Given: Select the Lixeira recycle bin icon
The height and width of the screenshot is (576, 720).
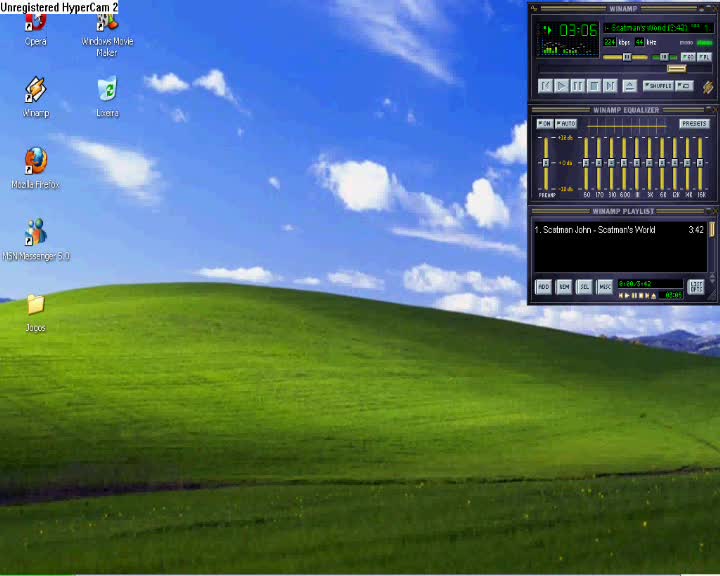Looking at the screenshot, I should tap(107, 97).
